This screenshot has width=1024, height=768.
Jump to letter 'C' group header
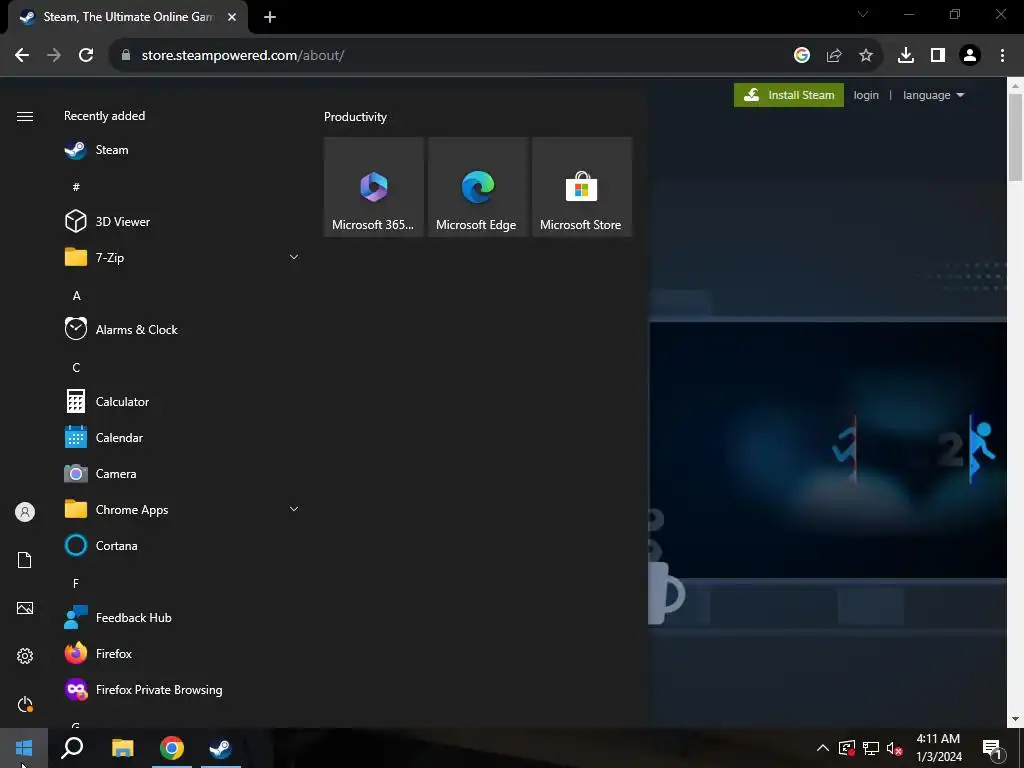[x=76, y=367]
